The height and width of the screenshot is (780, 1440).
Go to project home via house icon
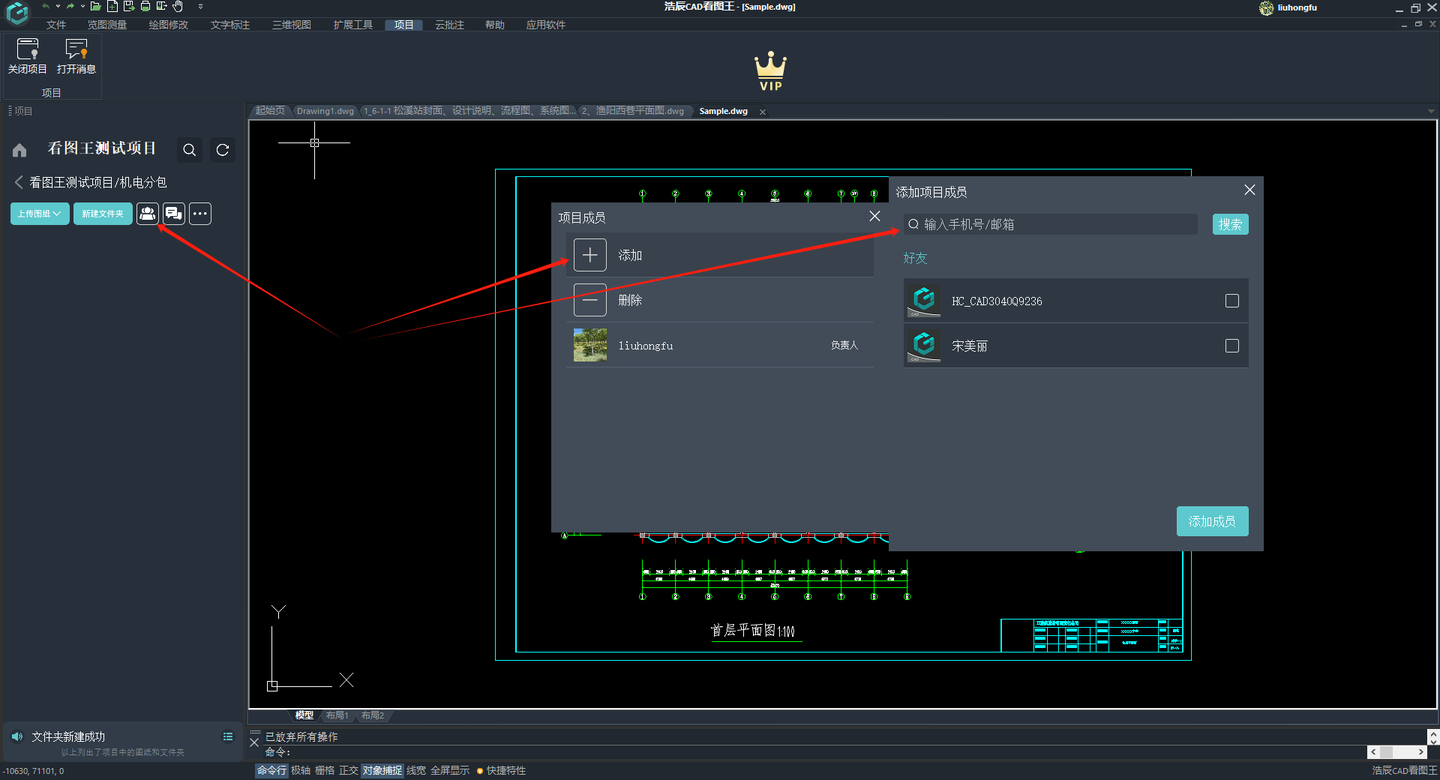pos(19,150)
